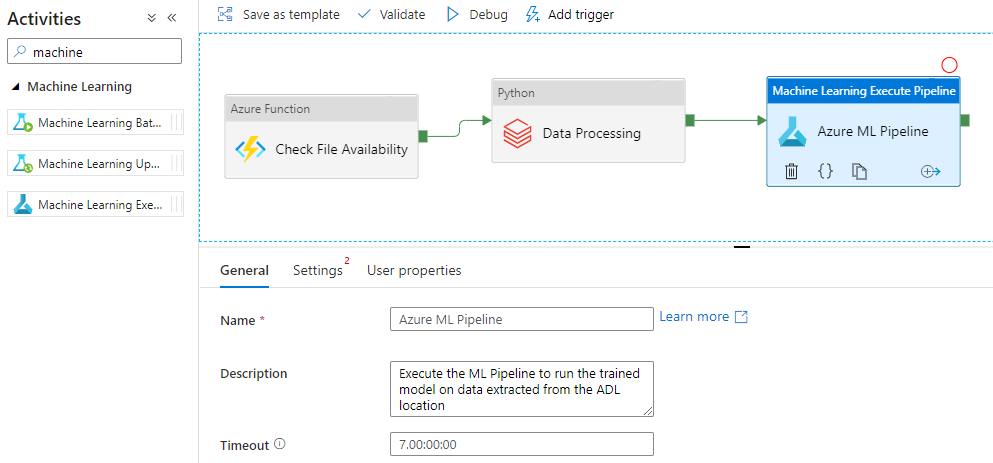The image size is (993, 463).
Task: Click the Validate button
Action: [x=391, y=14]
